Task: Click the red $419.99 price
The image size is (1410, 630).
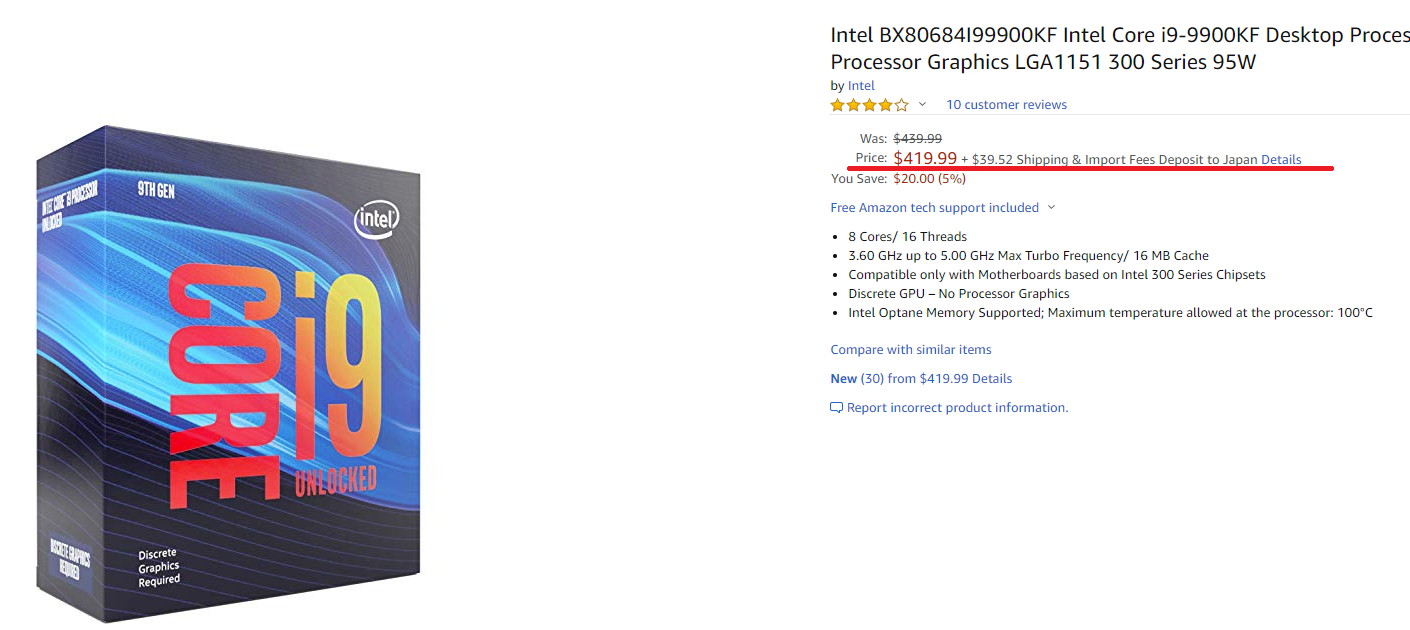Action: (925, 158)
